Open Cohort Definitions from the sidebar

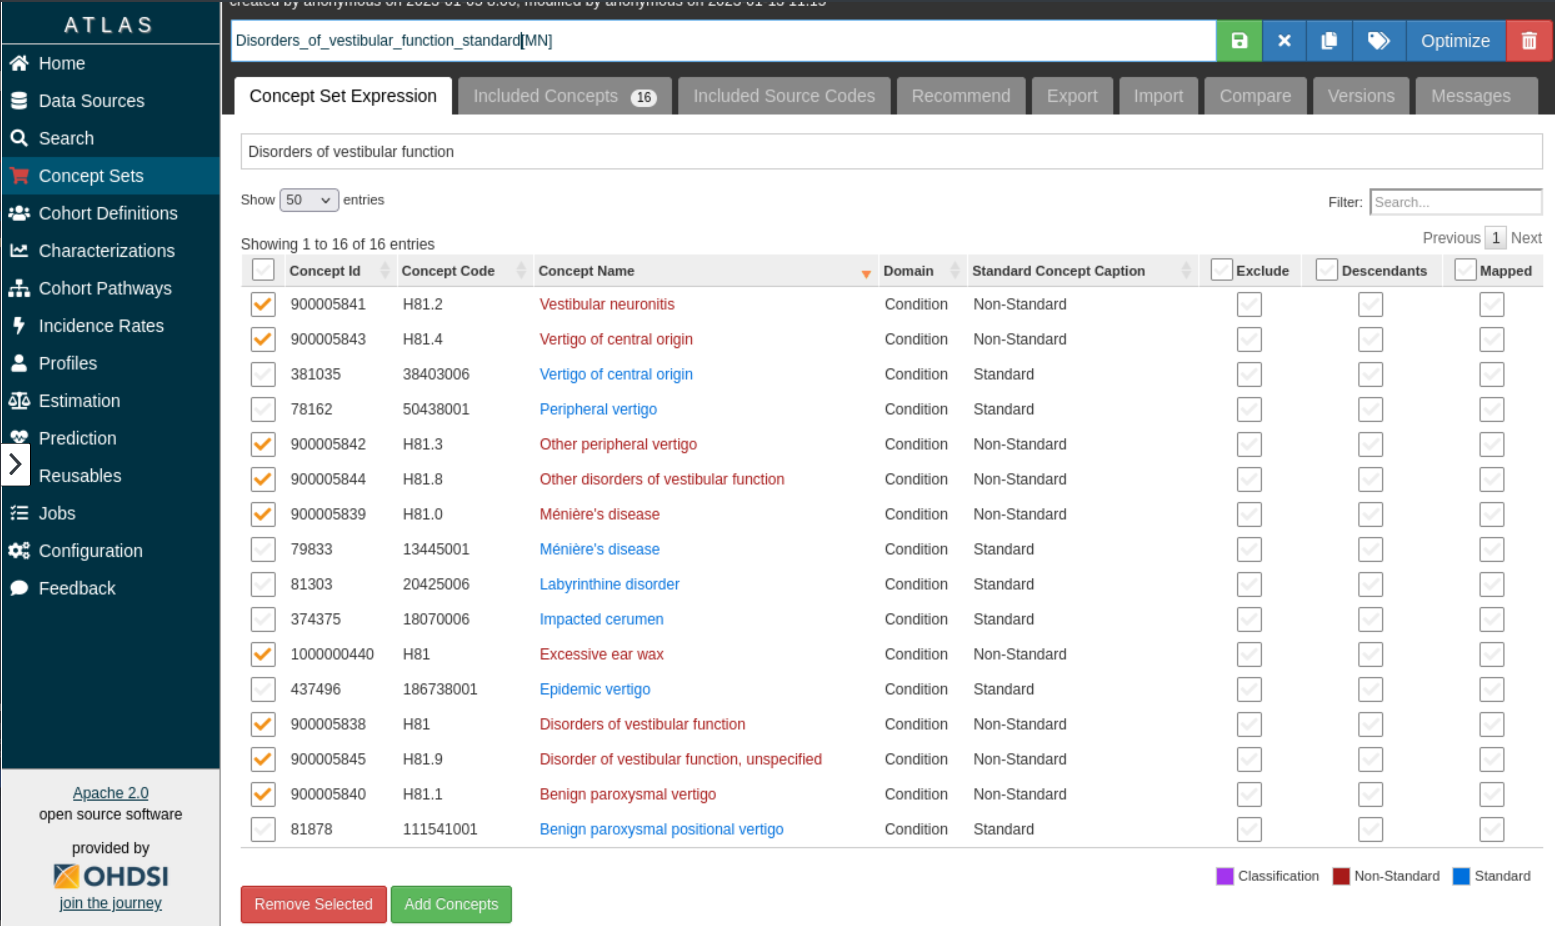pyautogui.click(x=107, y=213)
